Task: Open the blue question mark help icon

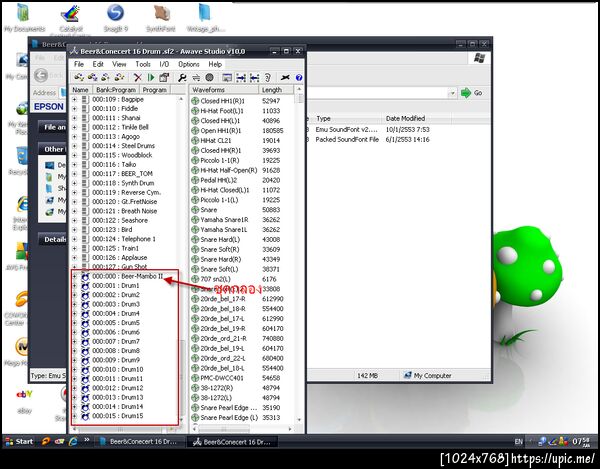Action: (x=299, y=78)
